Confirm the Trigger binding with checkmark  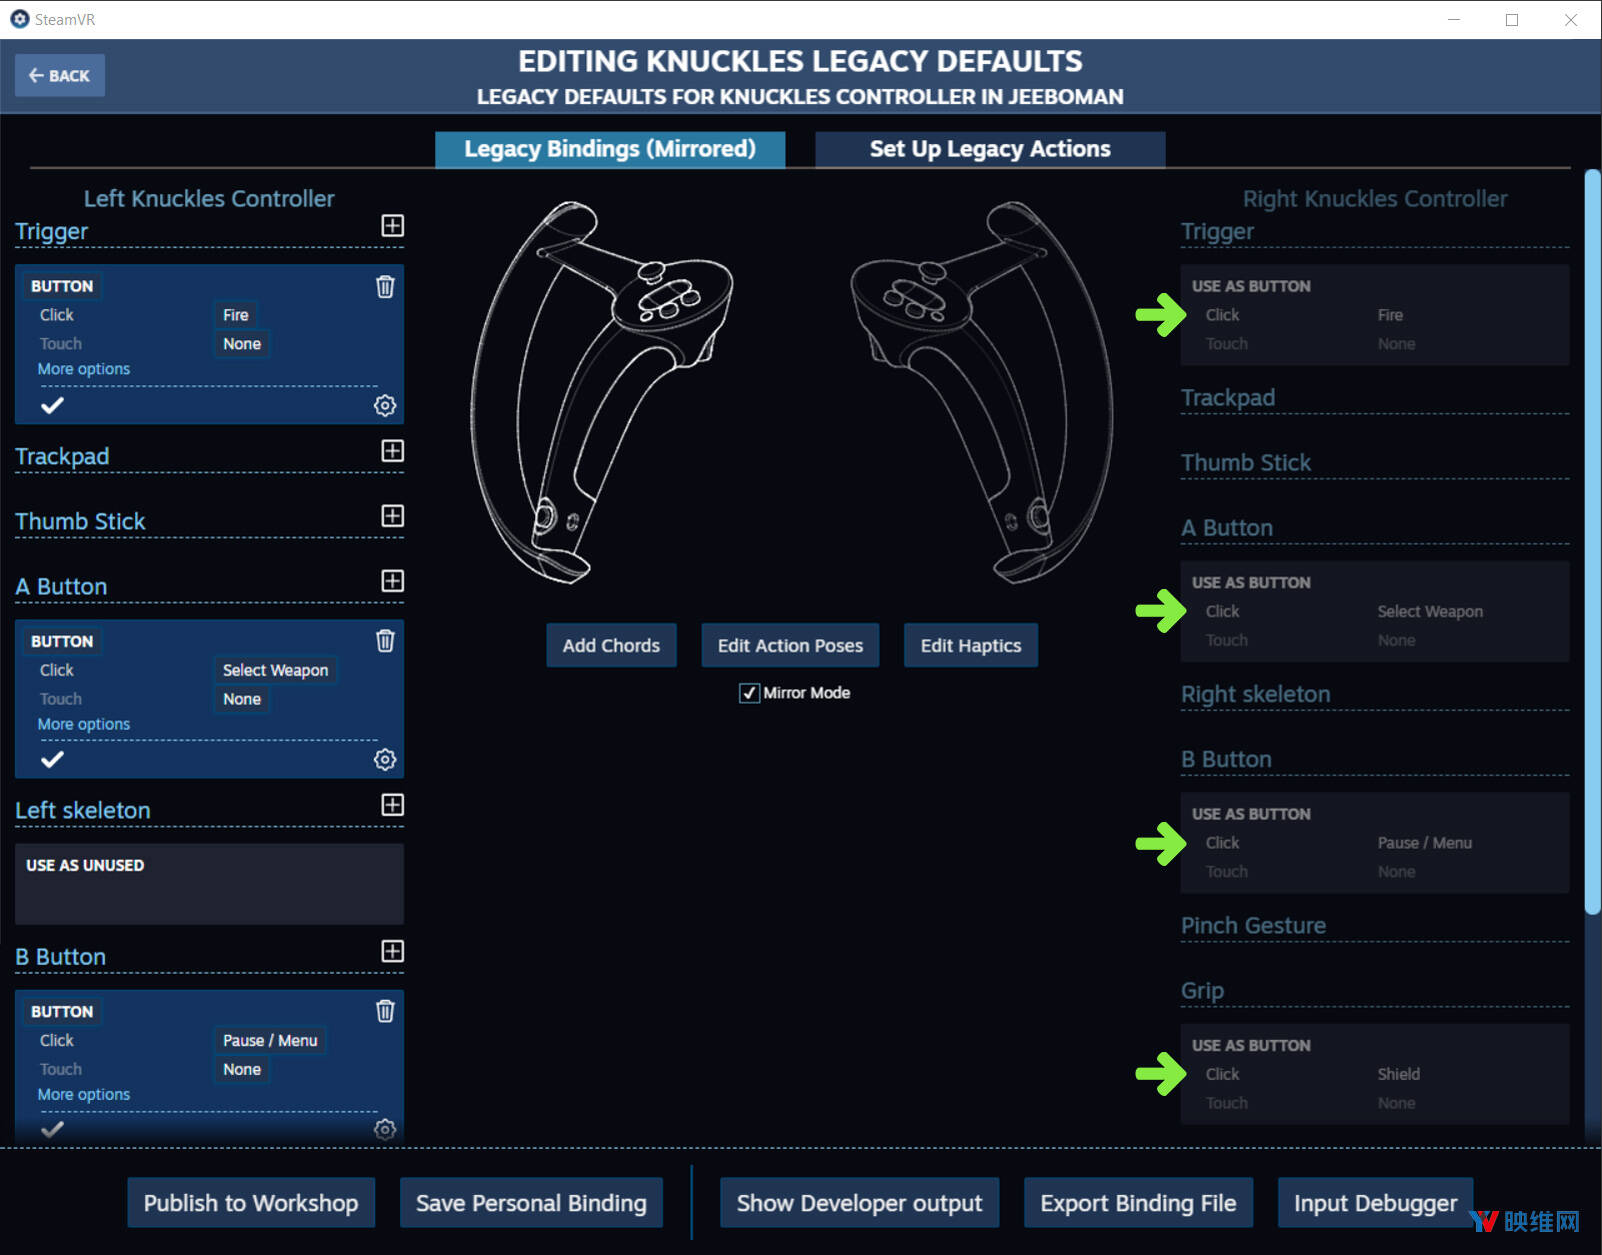pyautogui.click(x=52, y=405)
